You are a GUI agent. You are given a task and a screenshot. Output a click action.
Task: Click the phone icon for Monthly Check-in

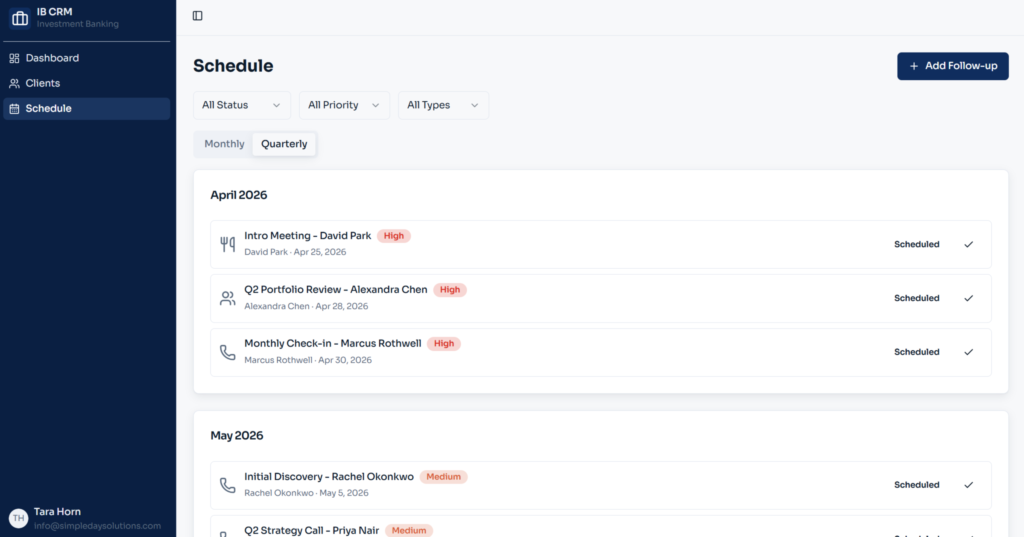[227, 352]
